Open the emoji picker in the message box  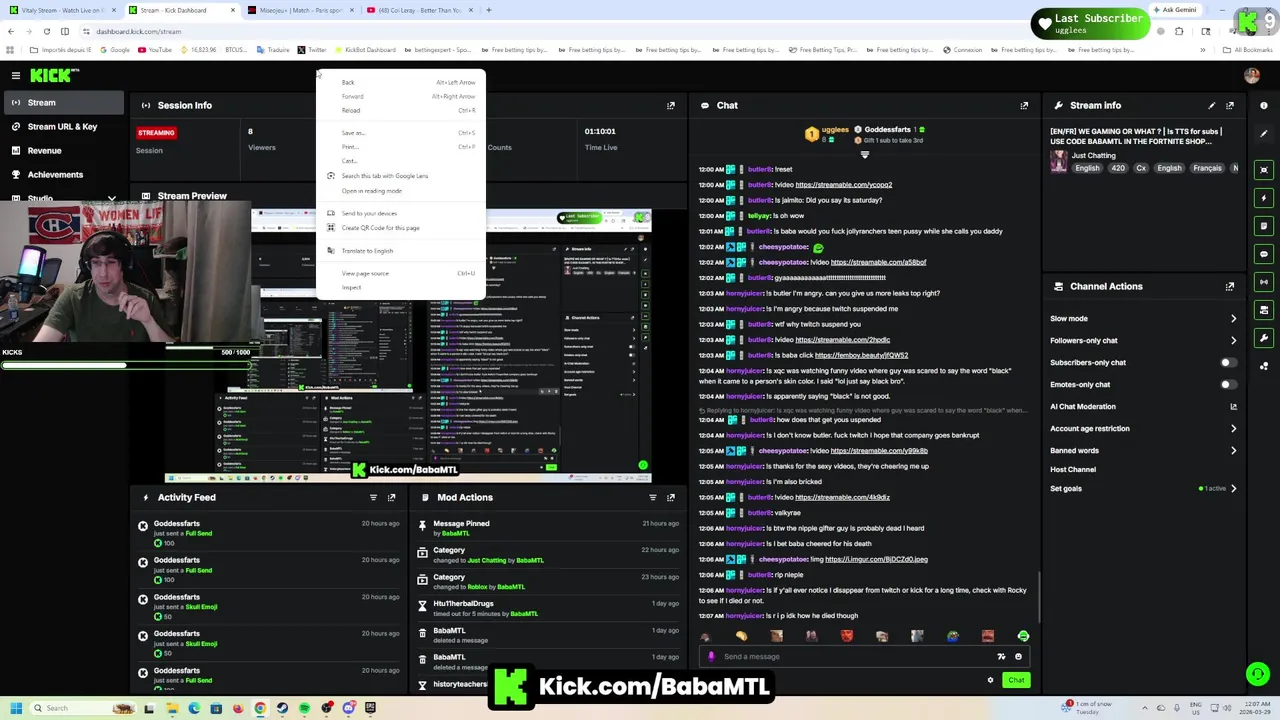[x=1018, y=657]
